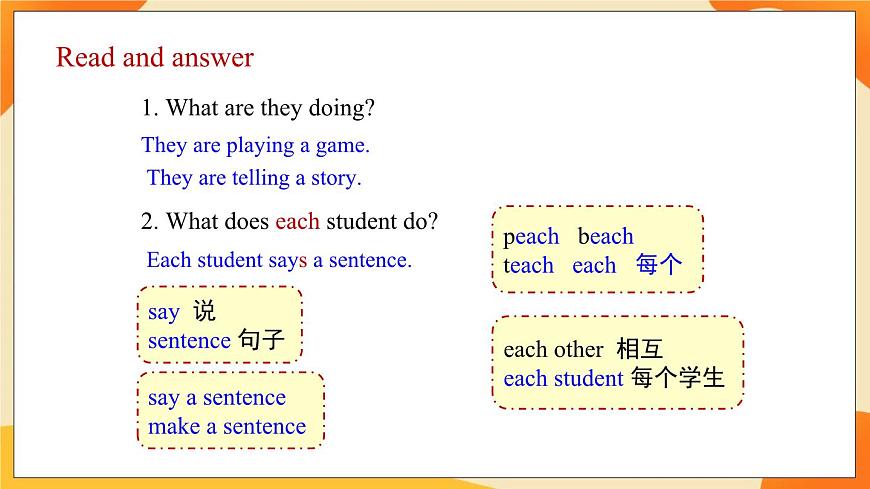Click 'They are telling a story.' answer
The image size is (870, 489).
(254, 178)
